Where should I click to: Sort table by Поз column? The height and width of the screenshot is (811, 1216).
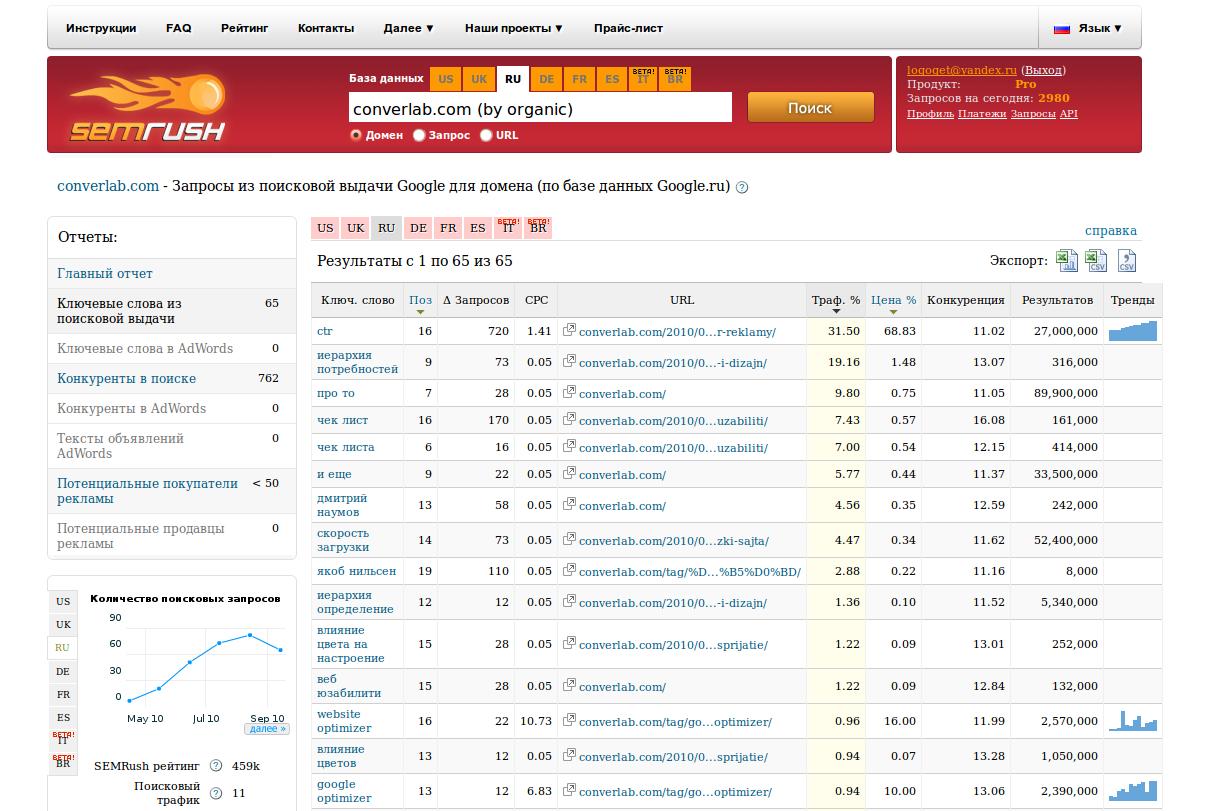pos(420,300)
